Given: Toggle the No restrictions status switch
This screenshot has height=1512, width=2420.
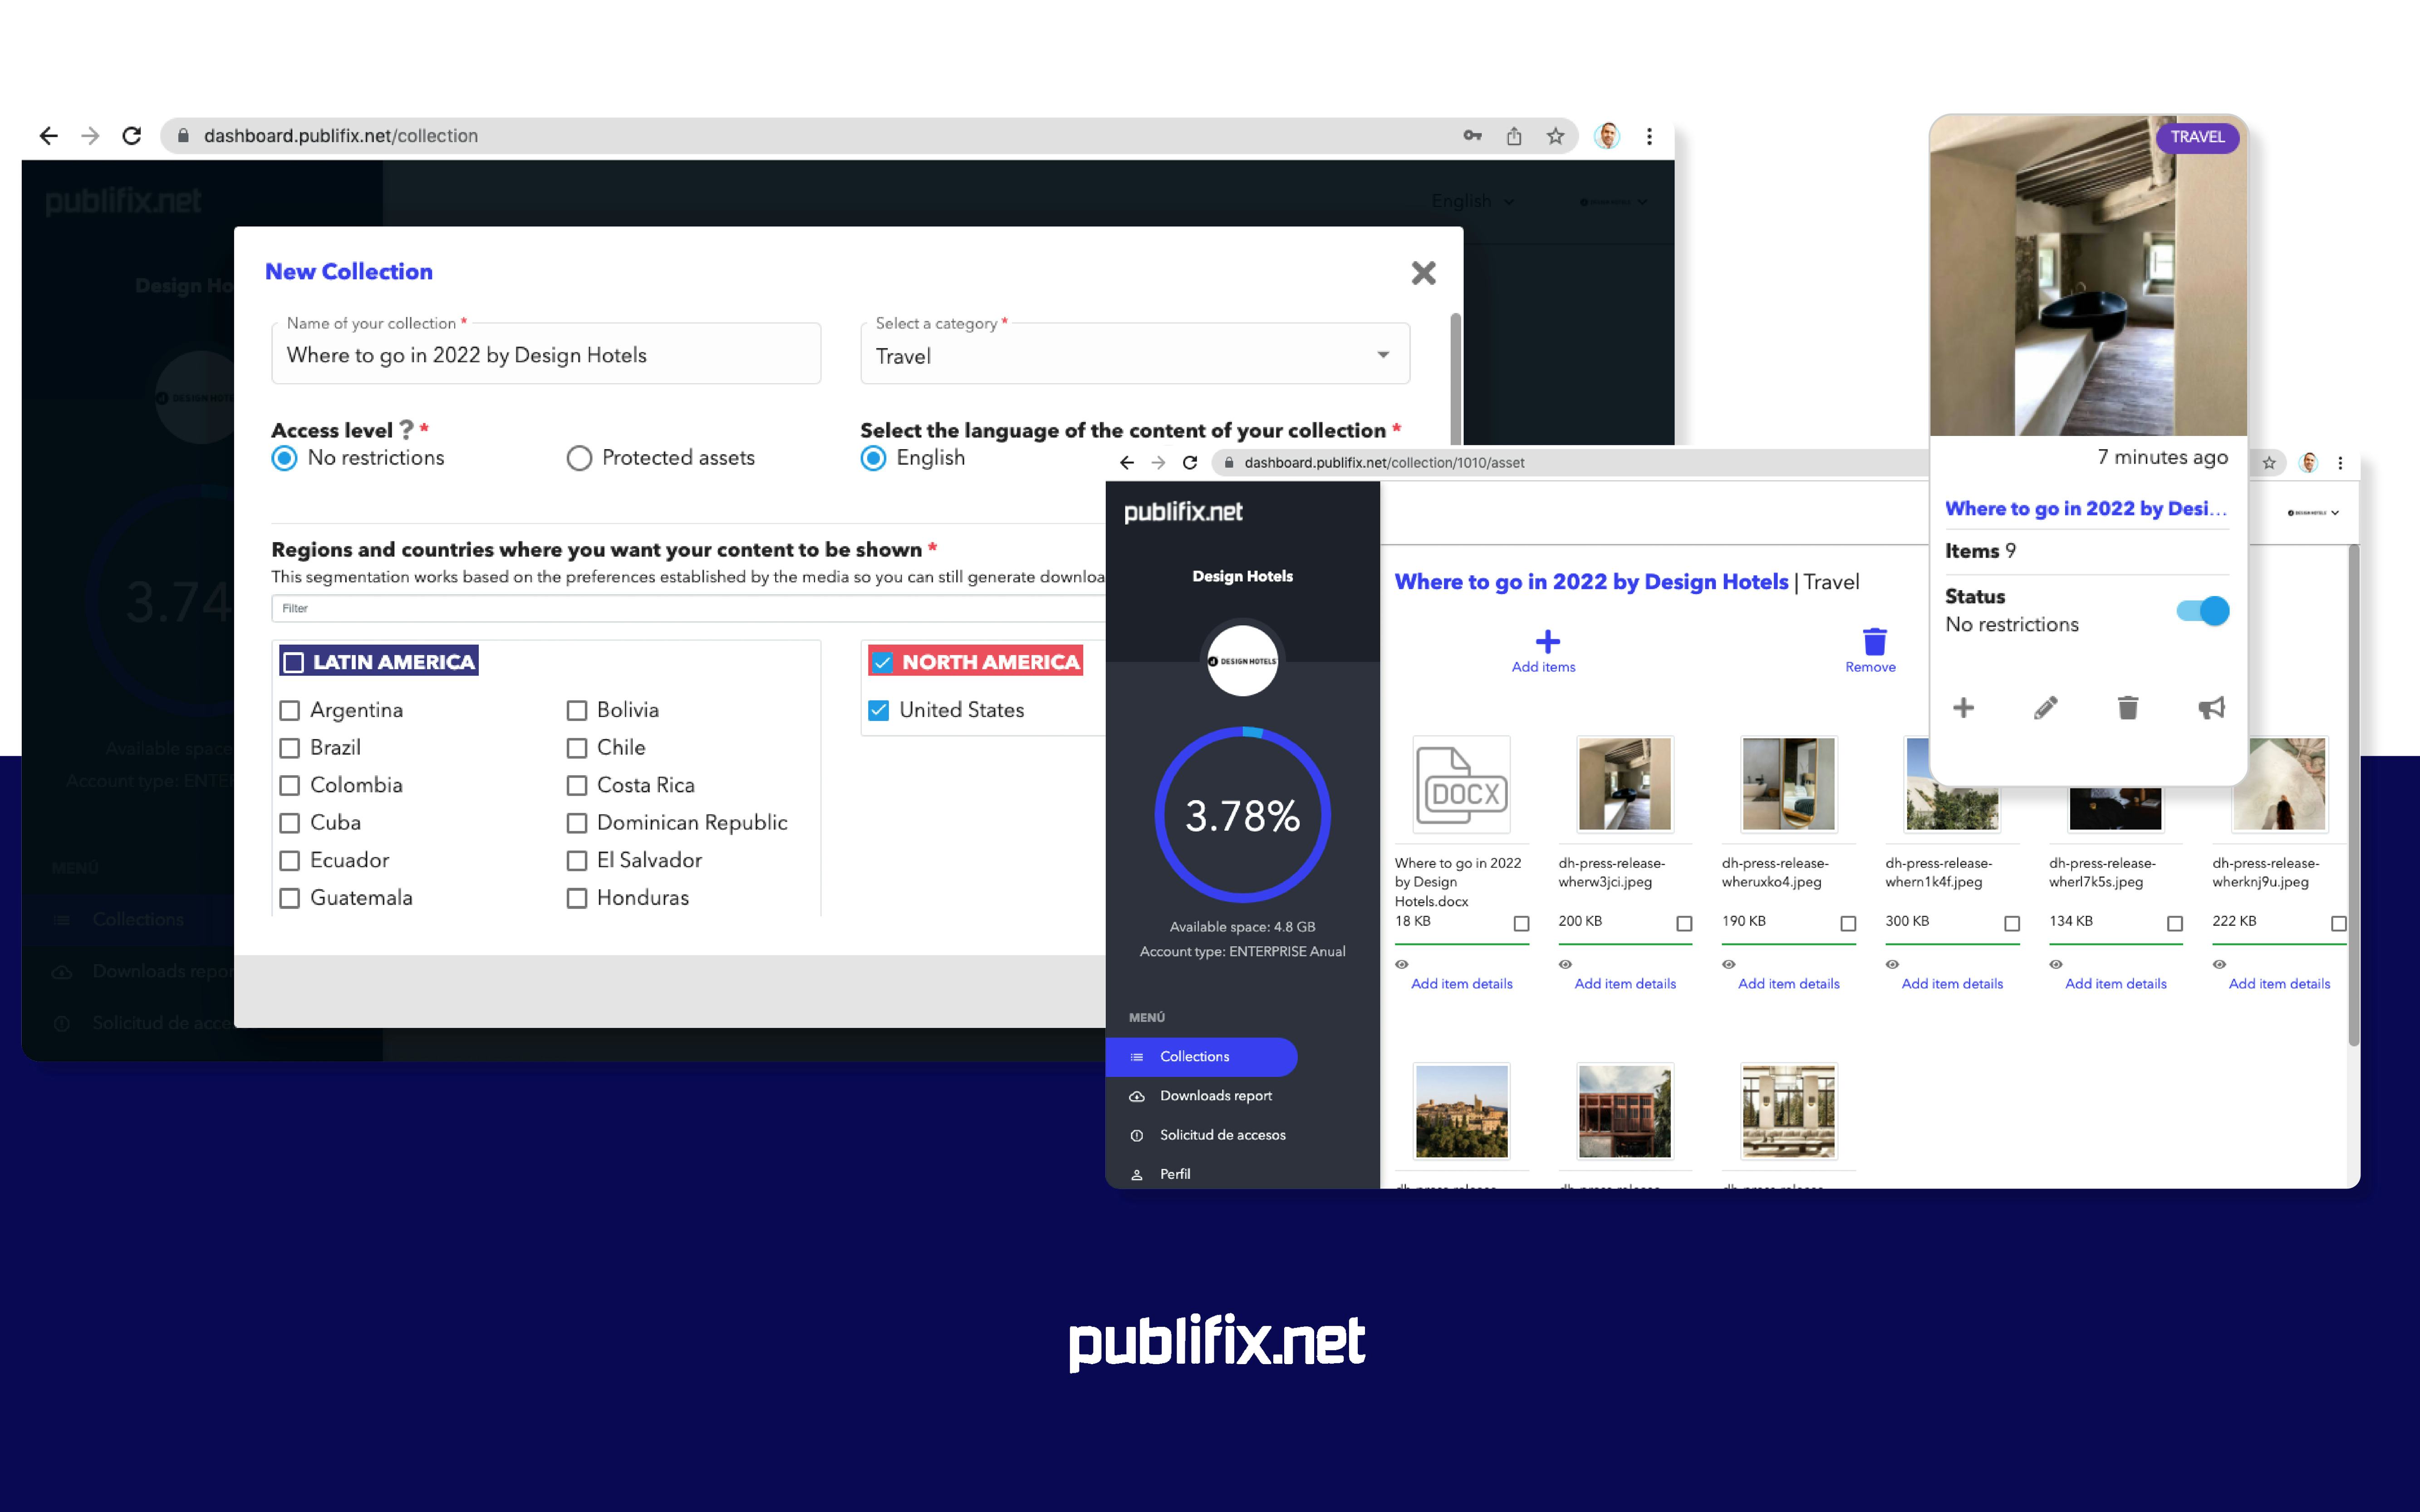Looking at the screenshot, I should click(2202, 610).
